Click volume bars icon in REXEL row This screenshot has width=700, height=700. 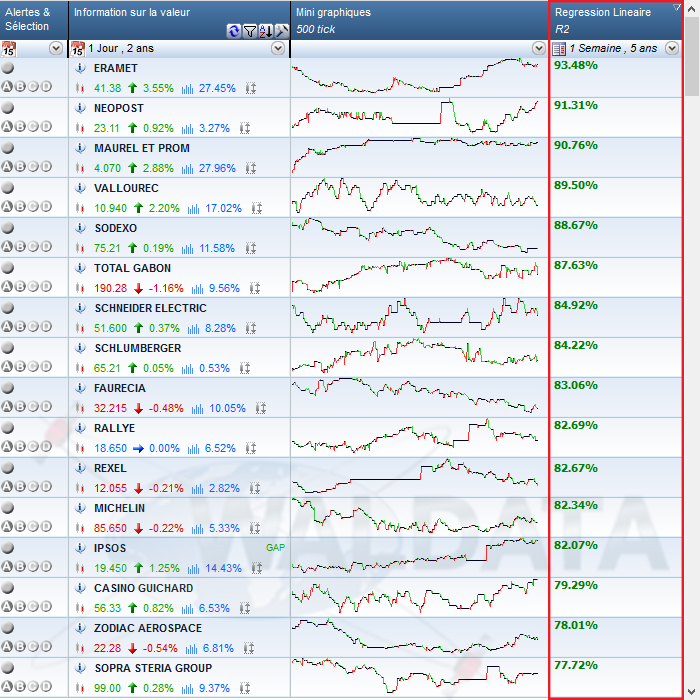click(197, 488)
